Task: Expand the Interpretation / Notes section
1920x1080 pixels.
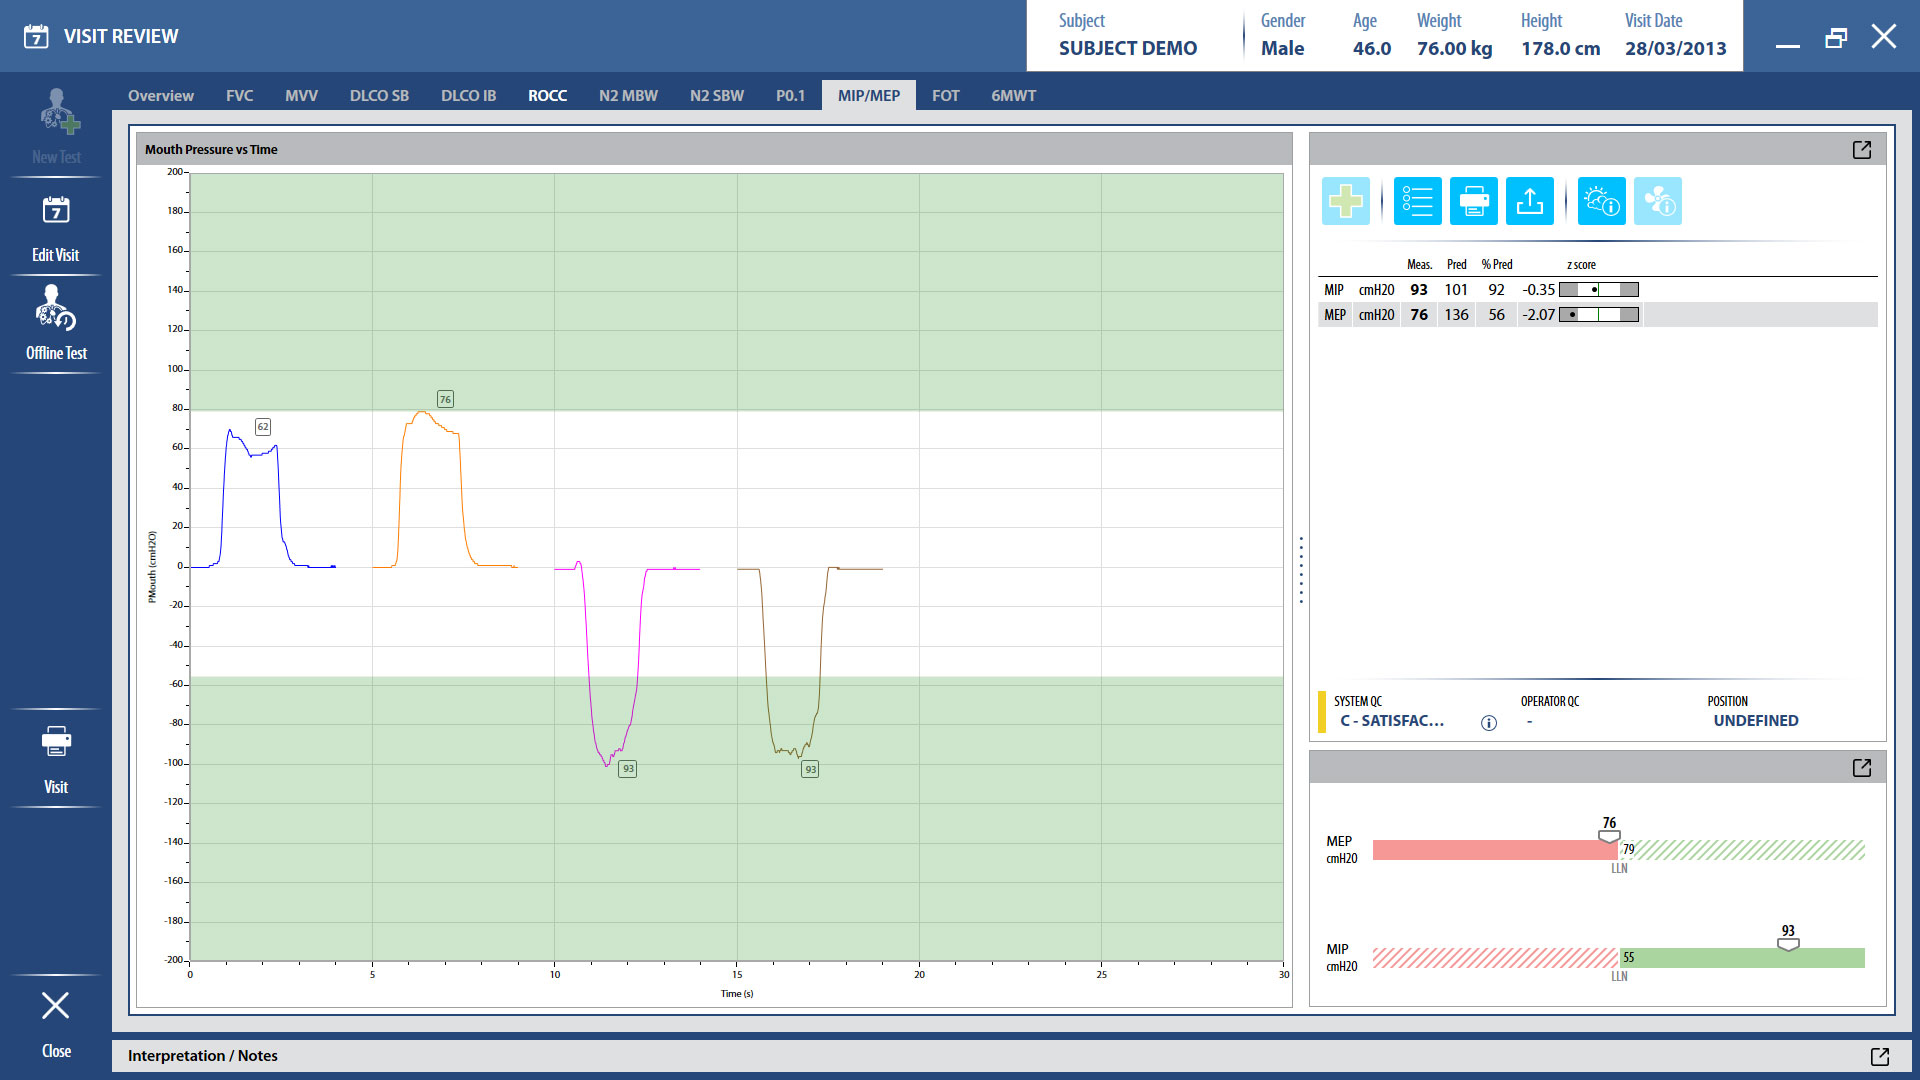Action: pyautogui.click(x=1879, y=1056)
